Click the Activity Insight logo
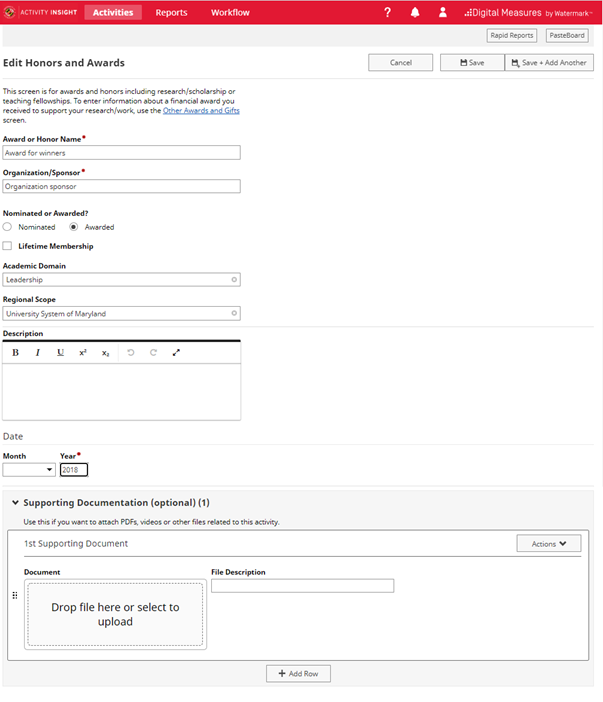603x702 pixels. point(40,12)
